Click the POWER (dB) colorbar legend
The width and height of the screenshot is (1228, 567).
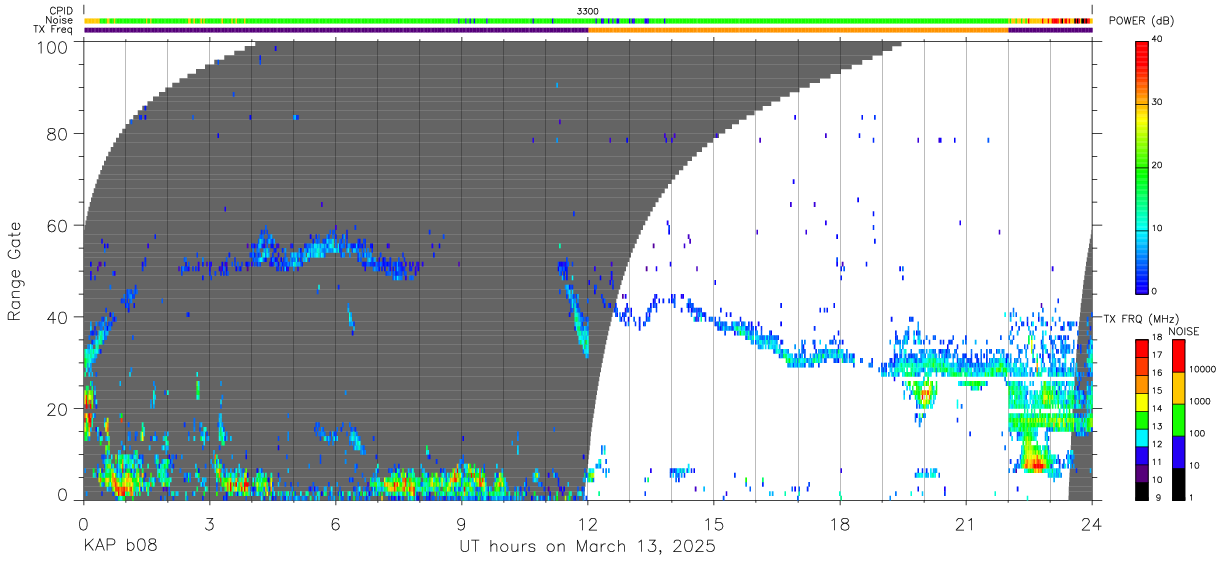[1142, 166]
